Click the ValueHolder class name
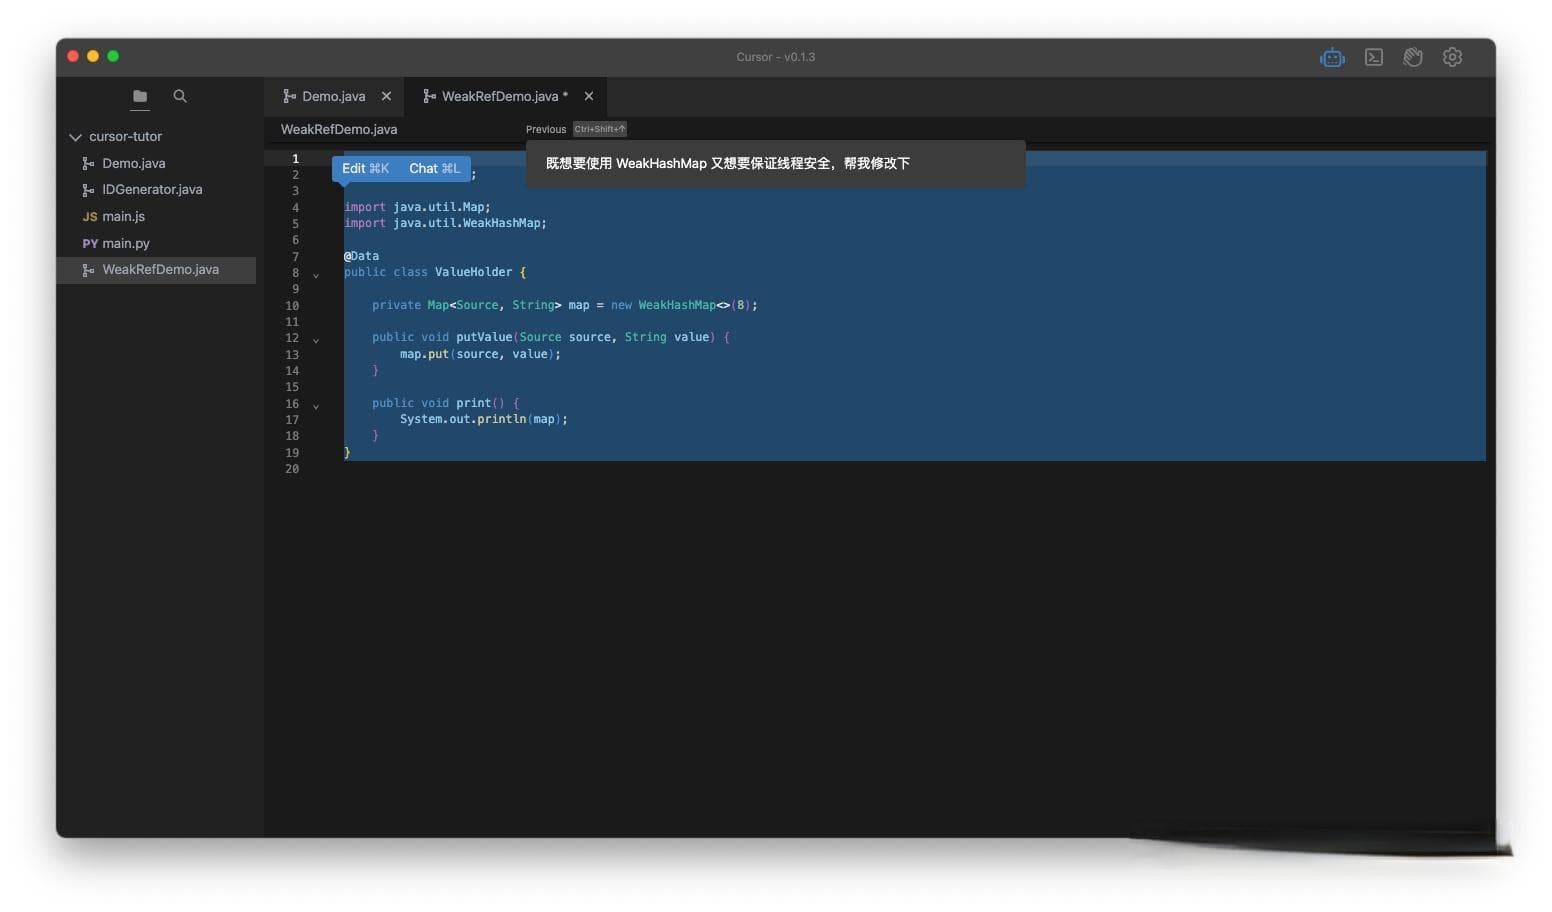Image resolution: width=1552 pixels, height=912 pixels. [x=473, y=272]
